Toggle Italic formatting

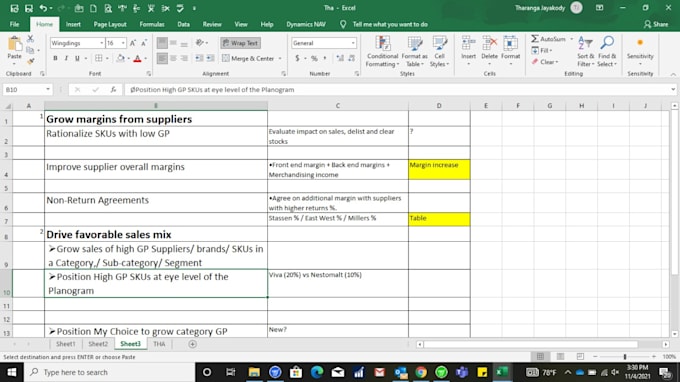[66, 58]
